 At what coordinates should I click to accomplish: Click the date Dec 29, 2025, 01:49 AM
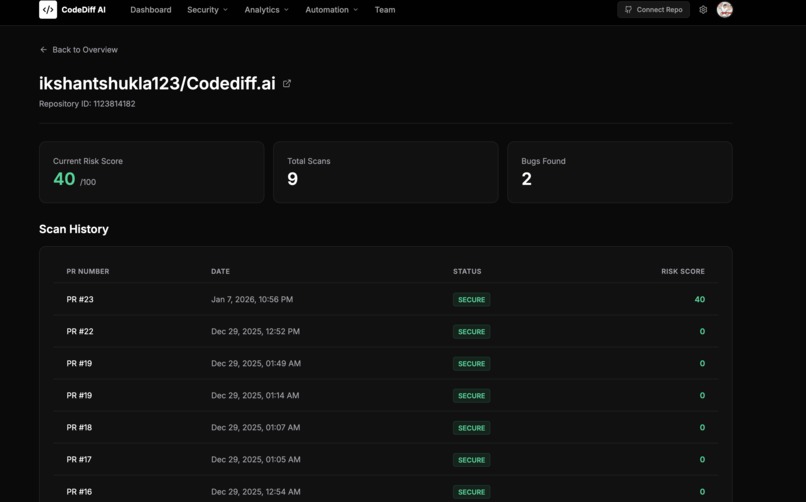pos(256,363)
